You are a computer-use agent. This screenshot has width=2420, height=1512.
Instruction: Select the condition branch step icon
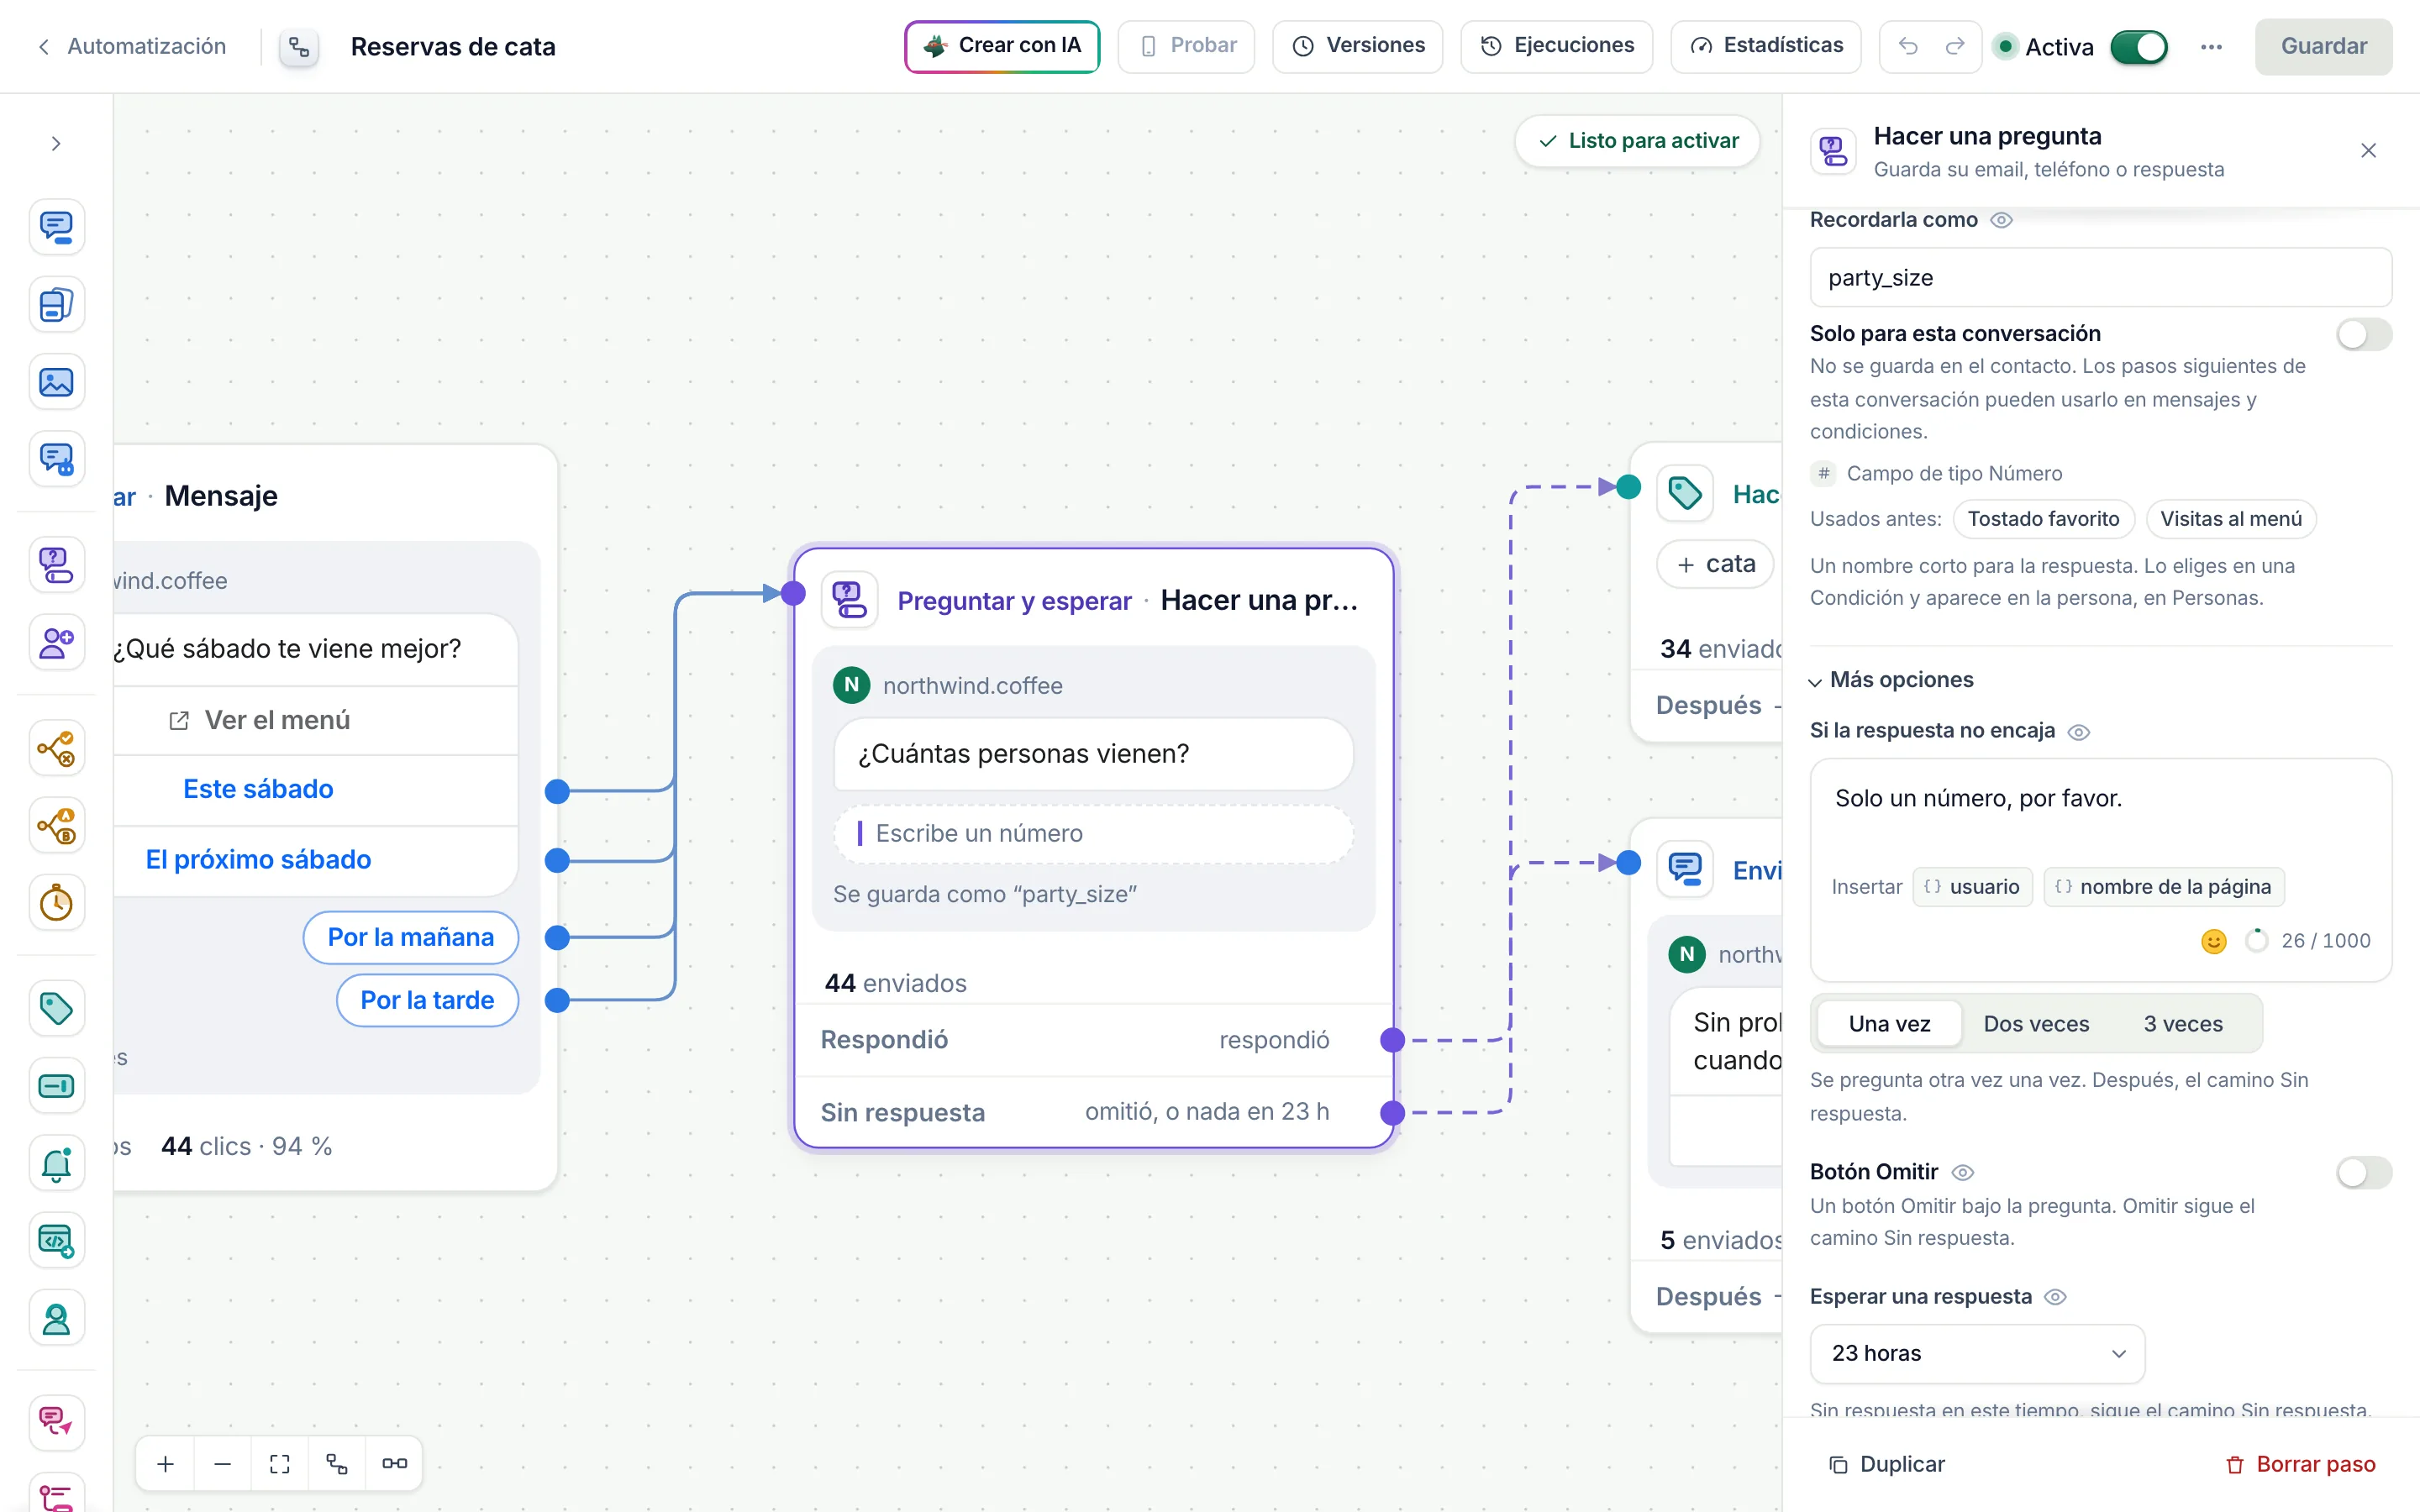click(56, 748)
